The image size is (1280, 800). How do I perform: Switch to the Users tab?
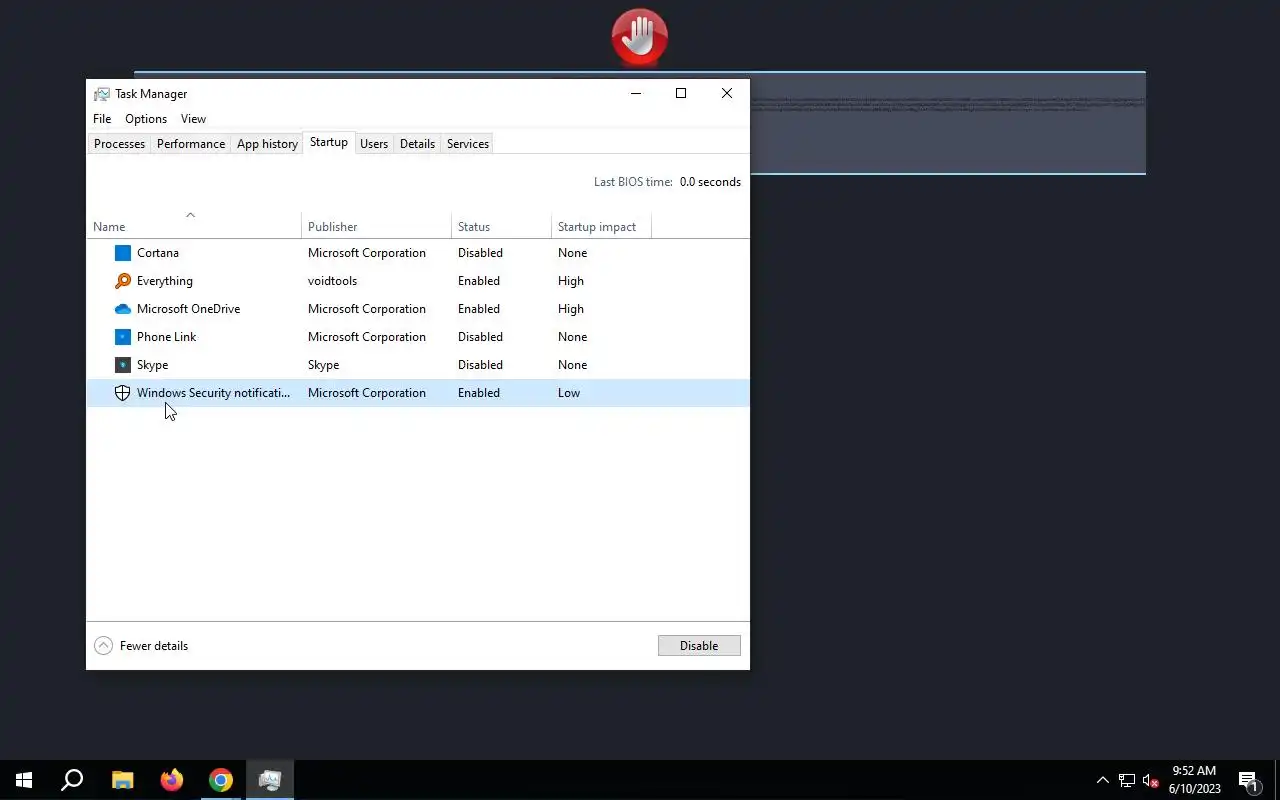tap(374, 144)
